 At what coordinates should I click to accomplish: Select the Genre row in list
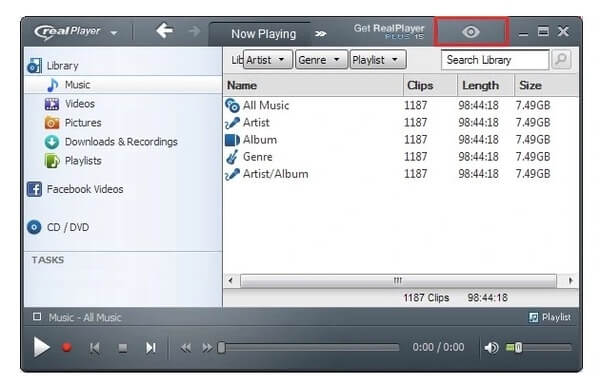point(401,157)
